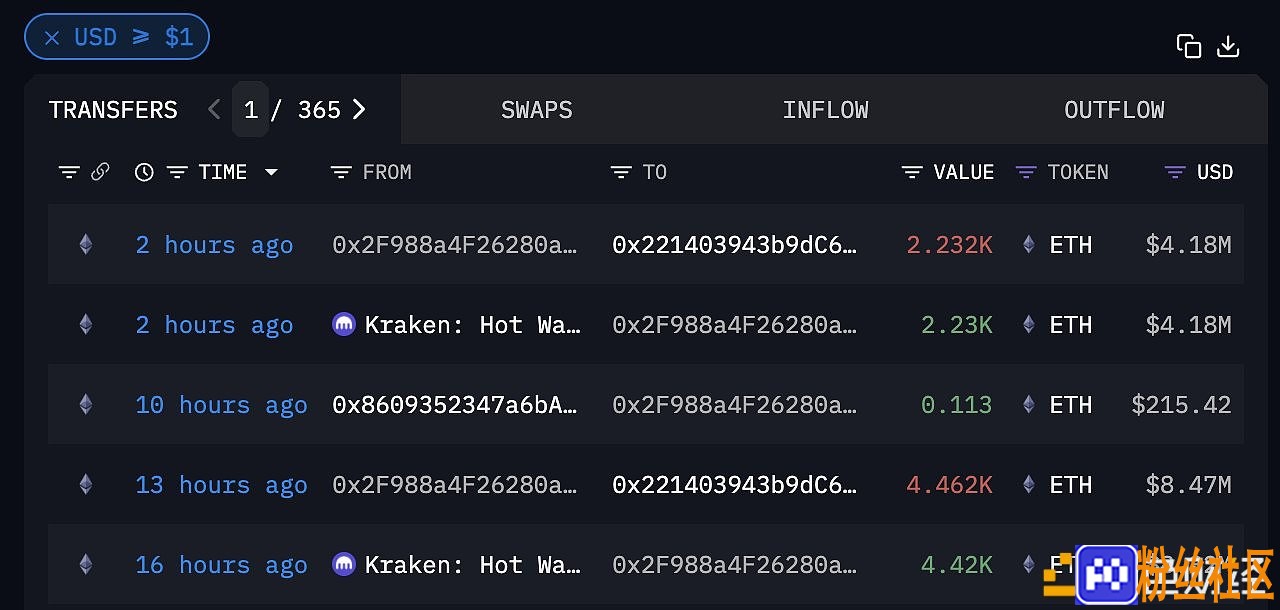Copy transfers using the copy icon
1280x610 pixels.
tap(1188, 46)
